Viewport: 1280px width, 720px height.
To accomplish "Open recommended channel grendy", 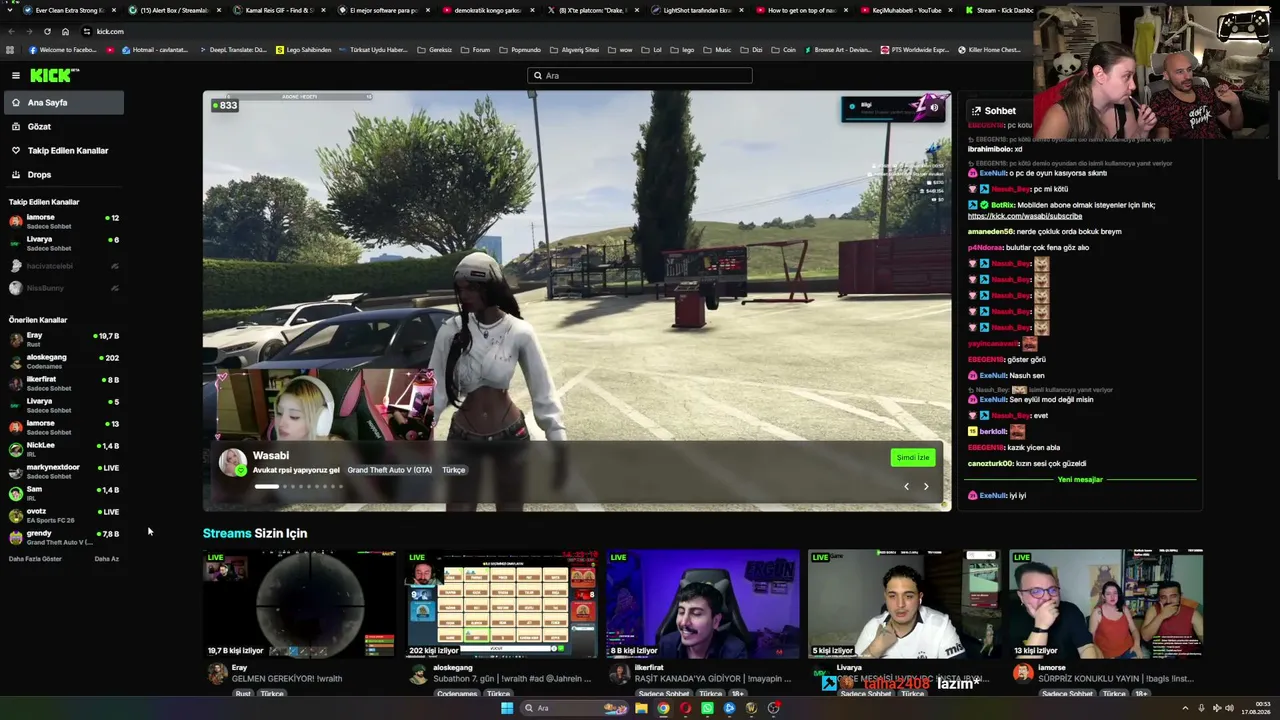I will tap(64, 537).
